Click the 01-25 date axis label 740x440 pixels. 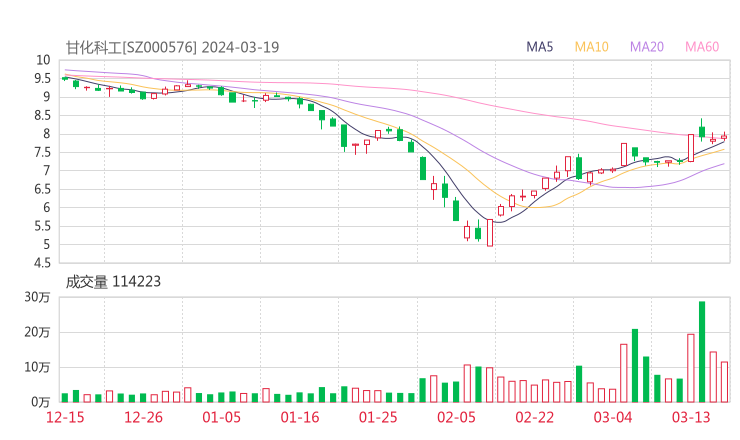coord(378,417)
